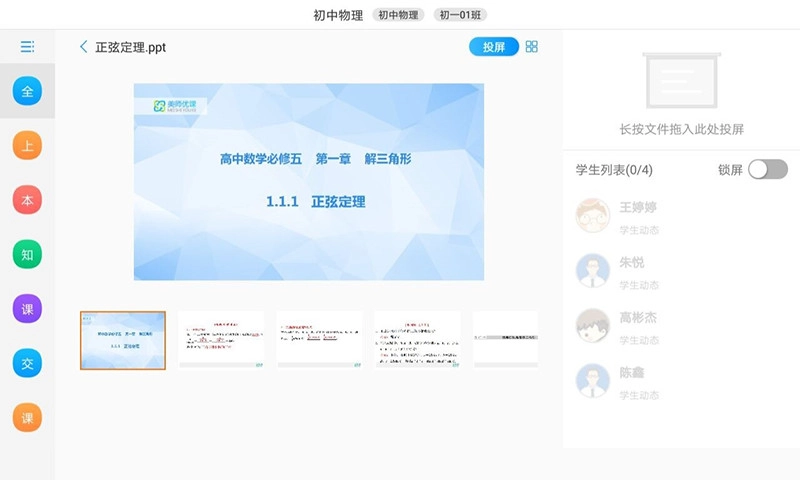Viewport: 800px width, 480px height.
Task: Select student 高彬杰's avatar
Action: [x=593, y=326]
